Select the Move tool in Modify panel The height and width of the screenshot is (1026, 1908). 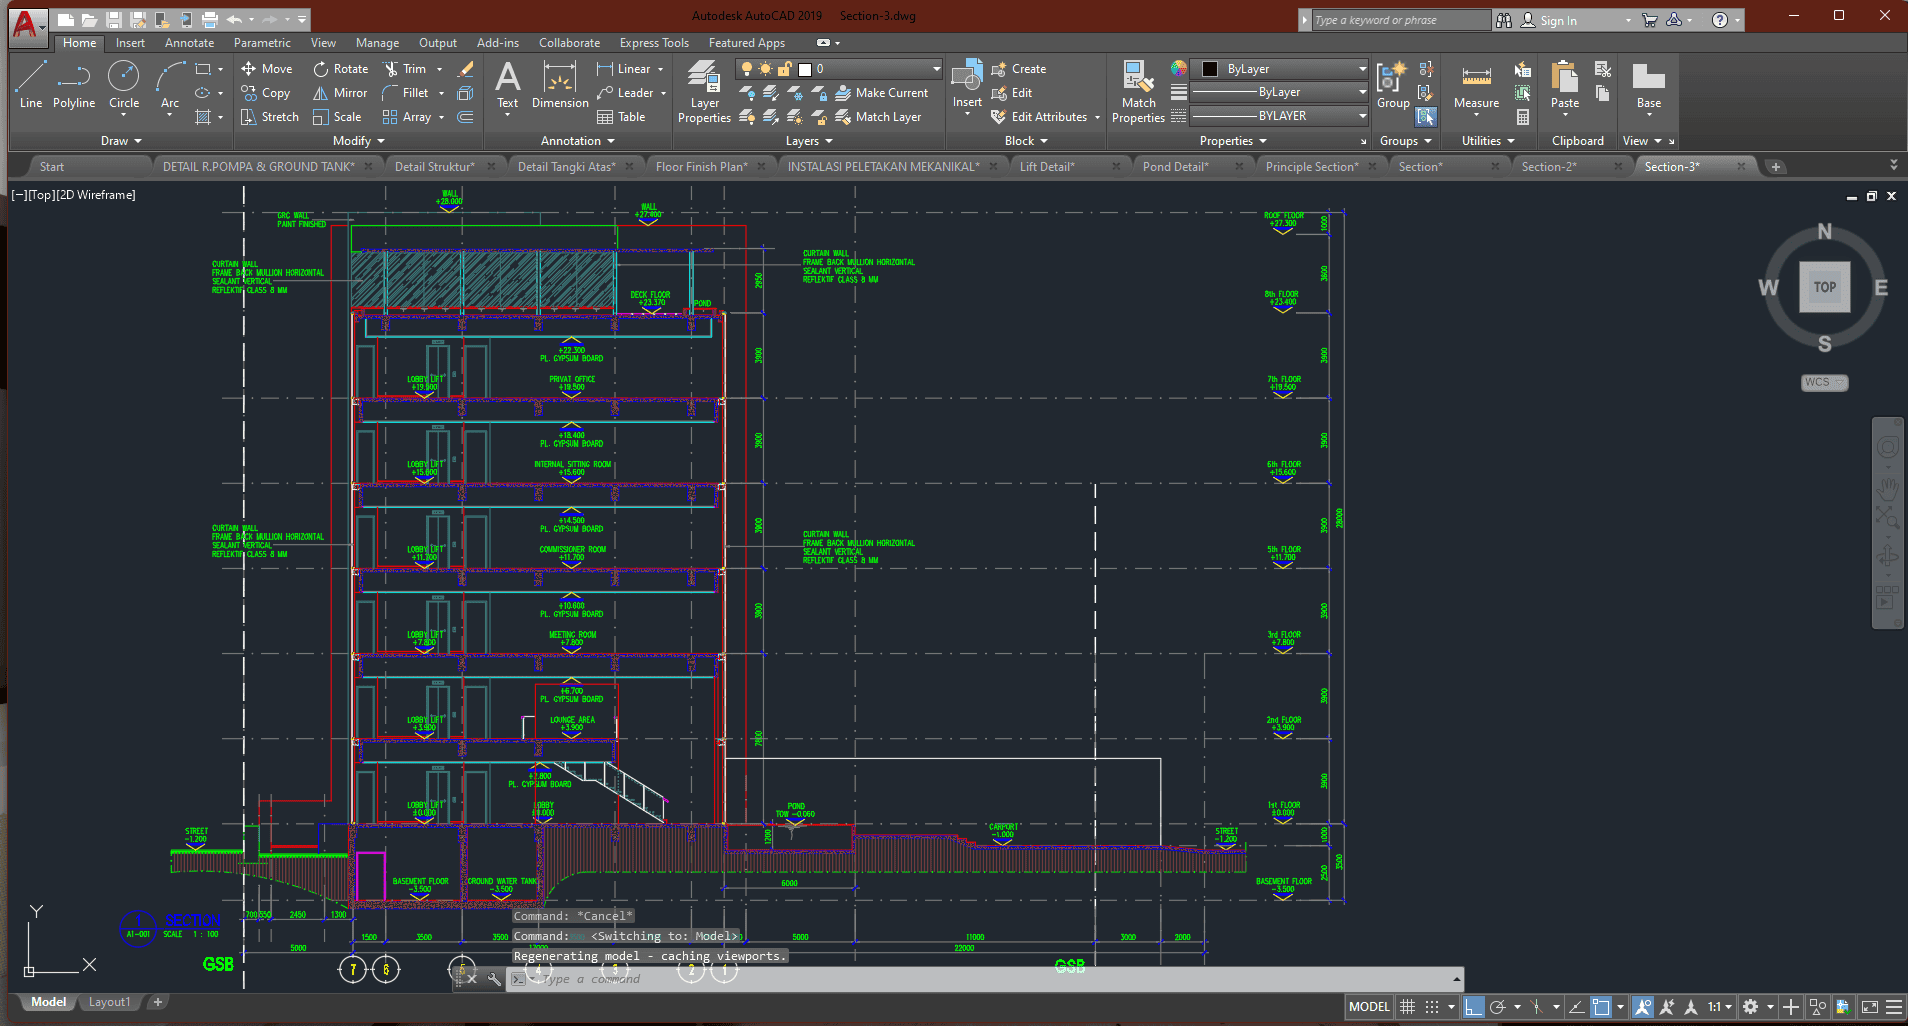tap(266, 68)
